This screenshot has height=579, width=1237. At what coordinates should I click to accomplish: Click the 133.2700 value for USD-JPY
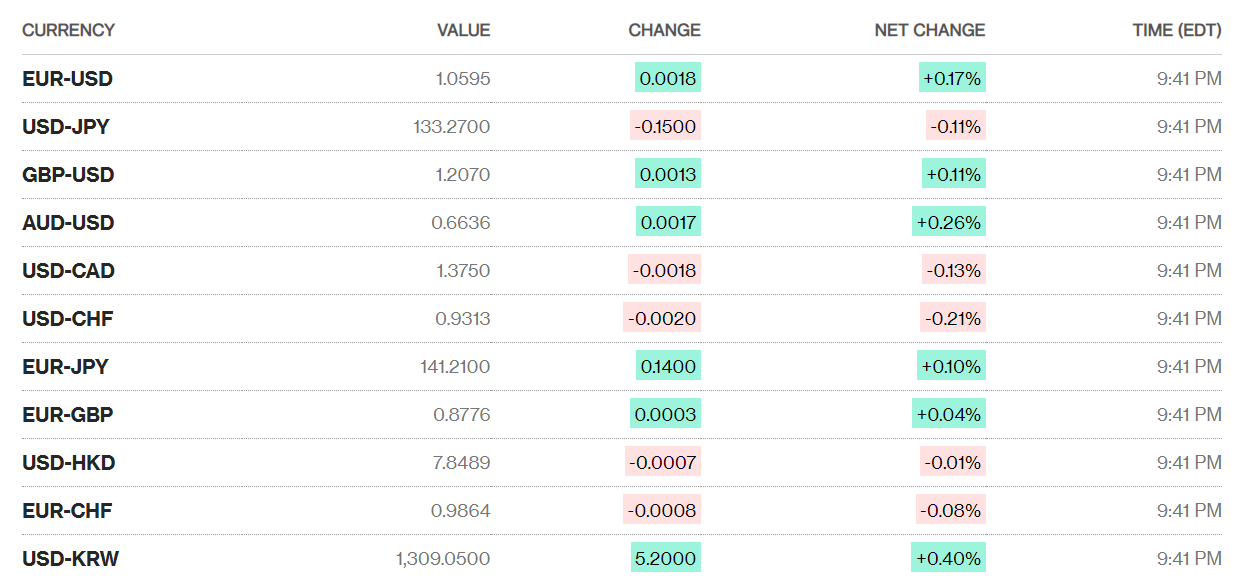tap(451, 126)
